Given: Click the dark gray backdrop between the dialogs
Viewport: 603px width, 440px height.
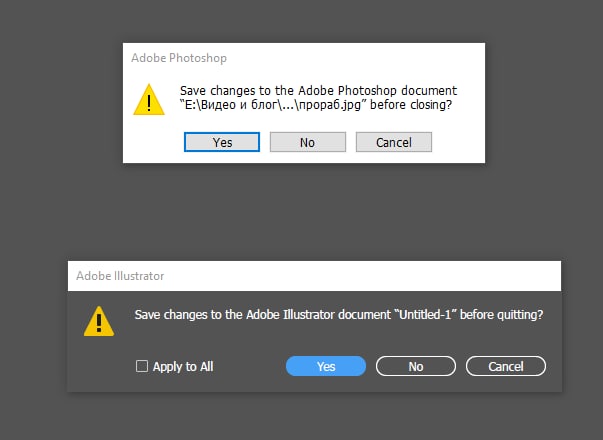Looking at the screenshot, I should [x=300, y=215].
